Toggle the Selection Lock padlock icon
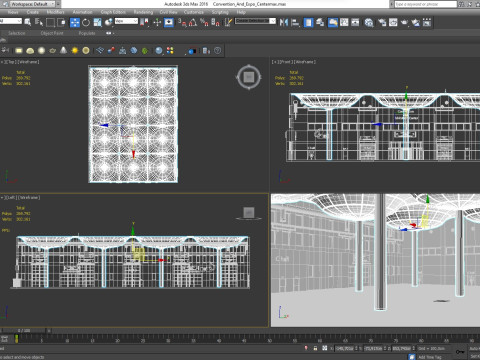 tap(315, 348)
